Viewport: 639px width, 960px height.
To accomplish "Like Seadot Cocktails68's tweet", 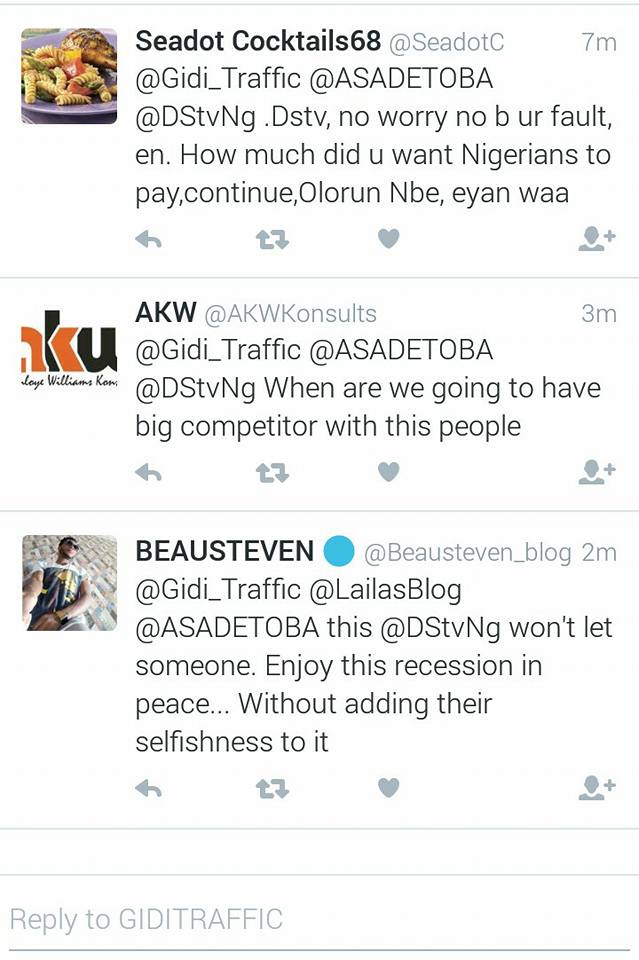I will (387, 236).
